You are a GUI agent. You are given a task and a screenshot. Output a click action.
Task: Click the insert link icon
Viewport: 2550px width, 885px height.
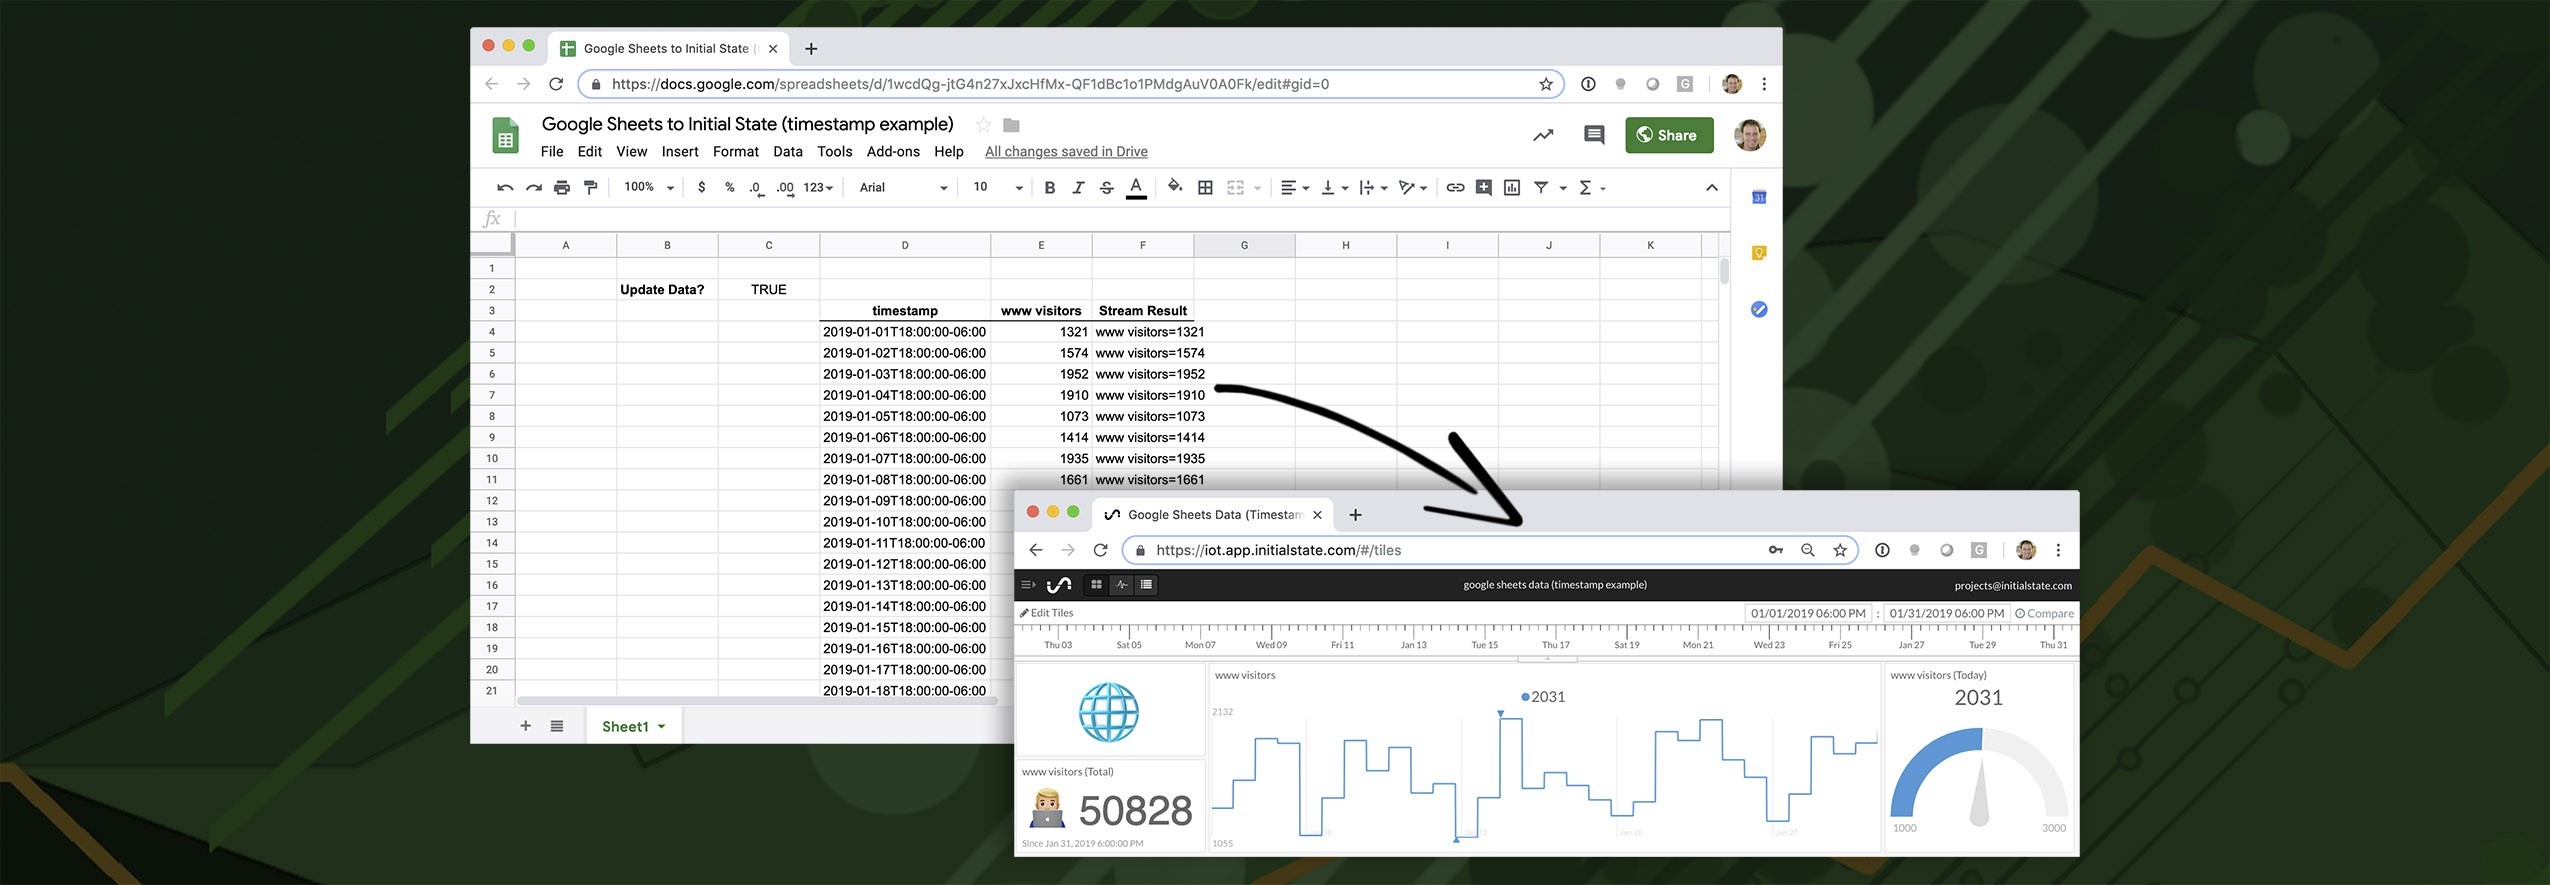pyautogui.click(x=1456, y=188)
